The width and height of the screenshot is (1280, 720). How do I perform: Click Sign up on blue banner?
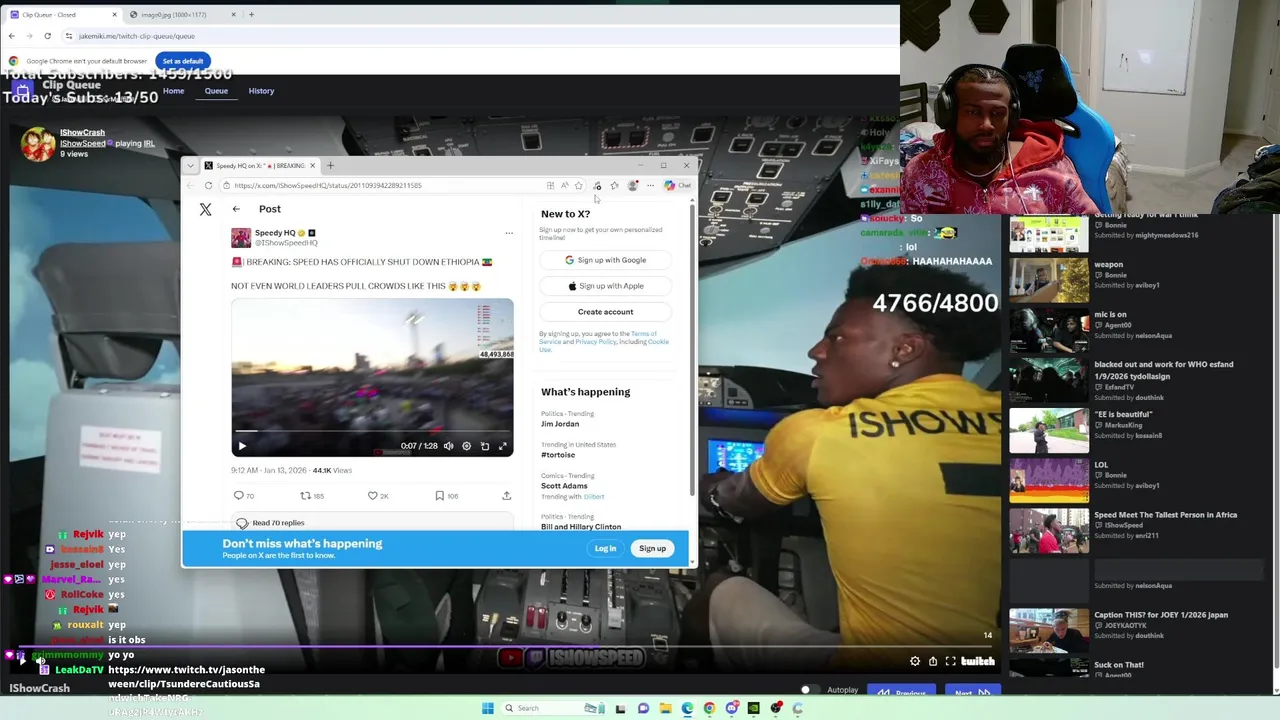tap(652, 548)
